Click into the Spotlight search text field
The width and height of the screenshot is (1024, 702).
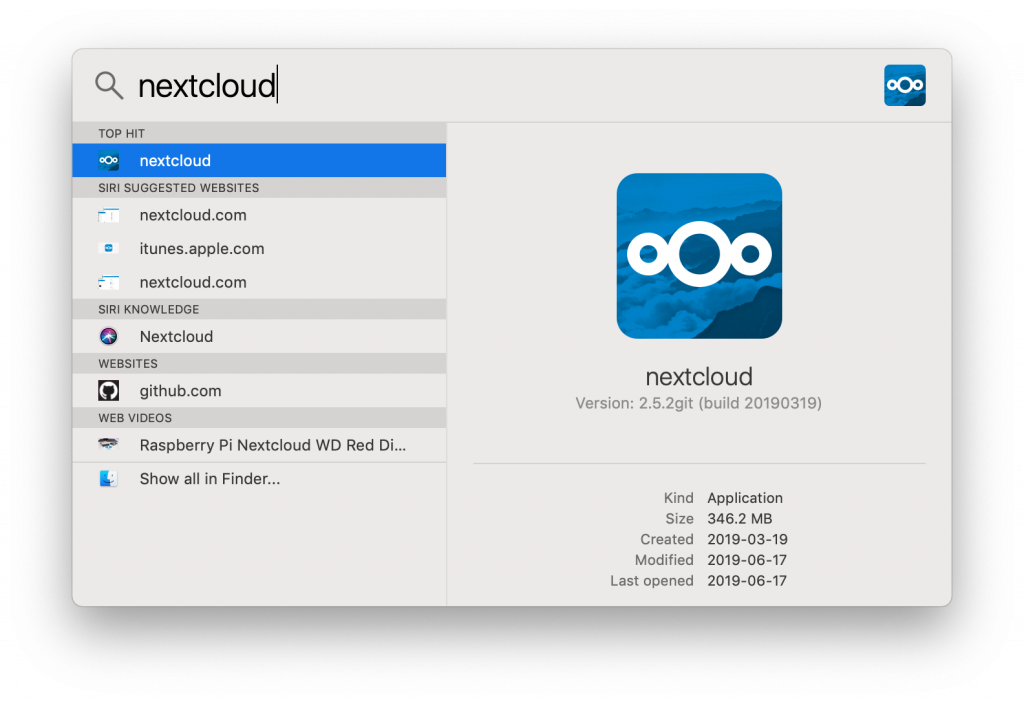(x=500, y=85)
